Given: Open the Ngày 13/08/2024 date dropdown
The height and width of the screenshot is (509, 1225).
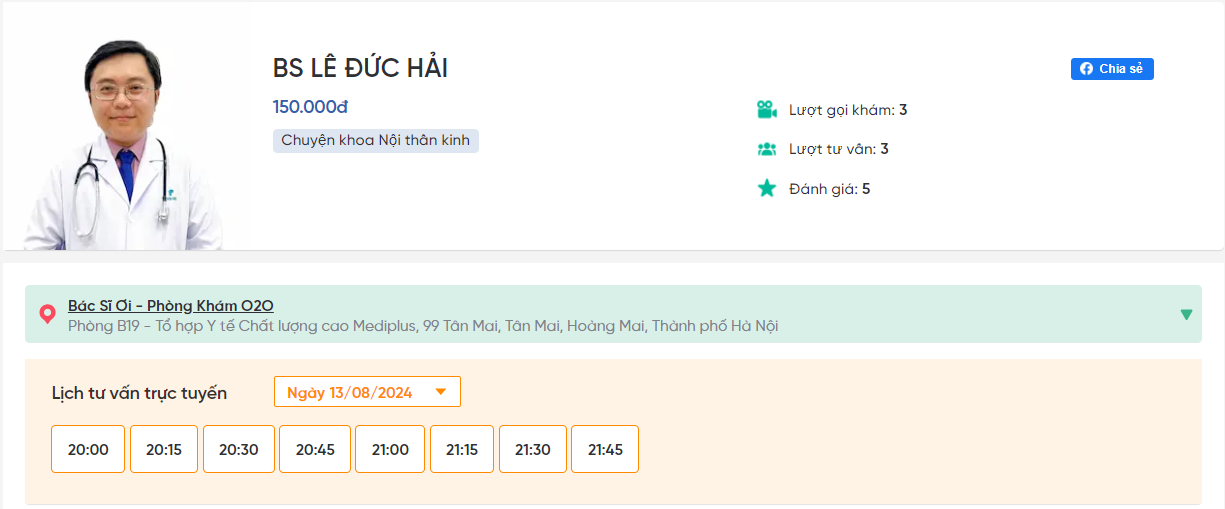Looking at the screenshot, I should tap(367, 392).
